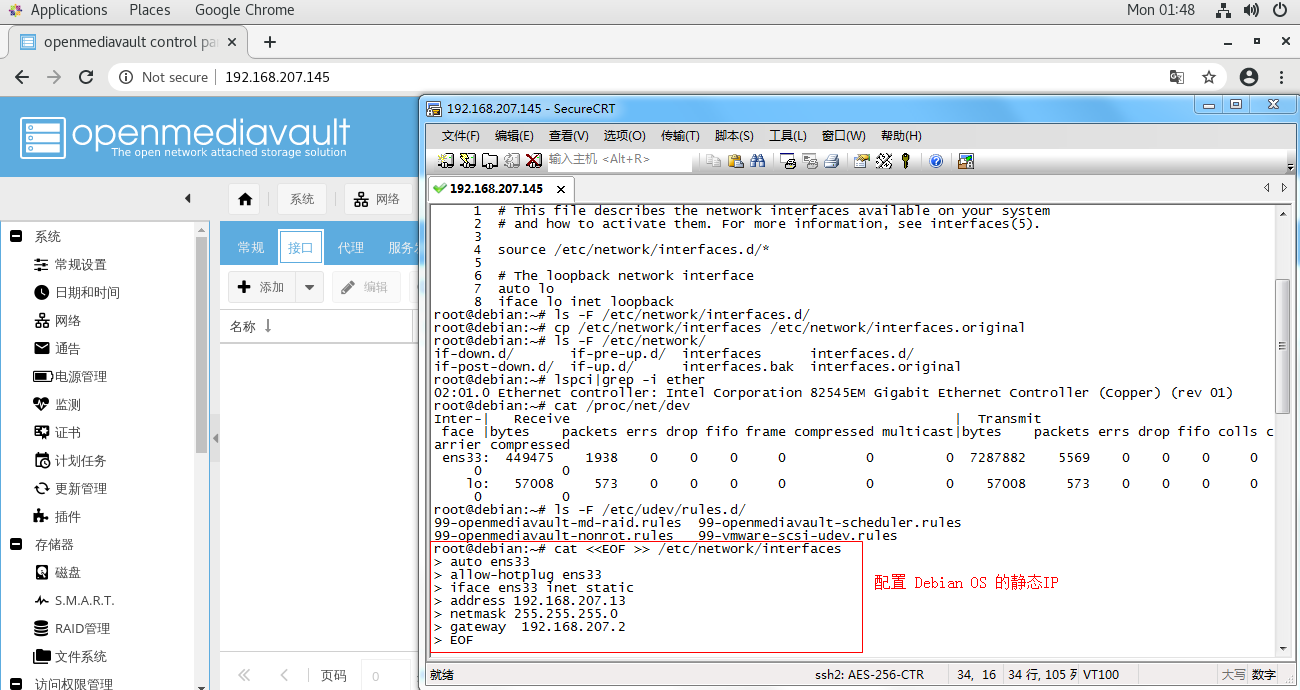Image resolution: width=1300 pixels, height=690 pixels.
Task: Collapse the 存储器 tree section
Action: click(16, 544)
